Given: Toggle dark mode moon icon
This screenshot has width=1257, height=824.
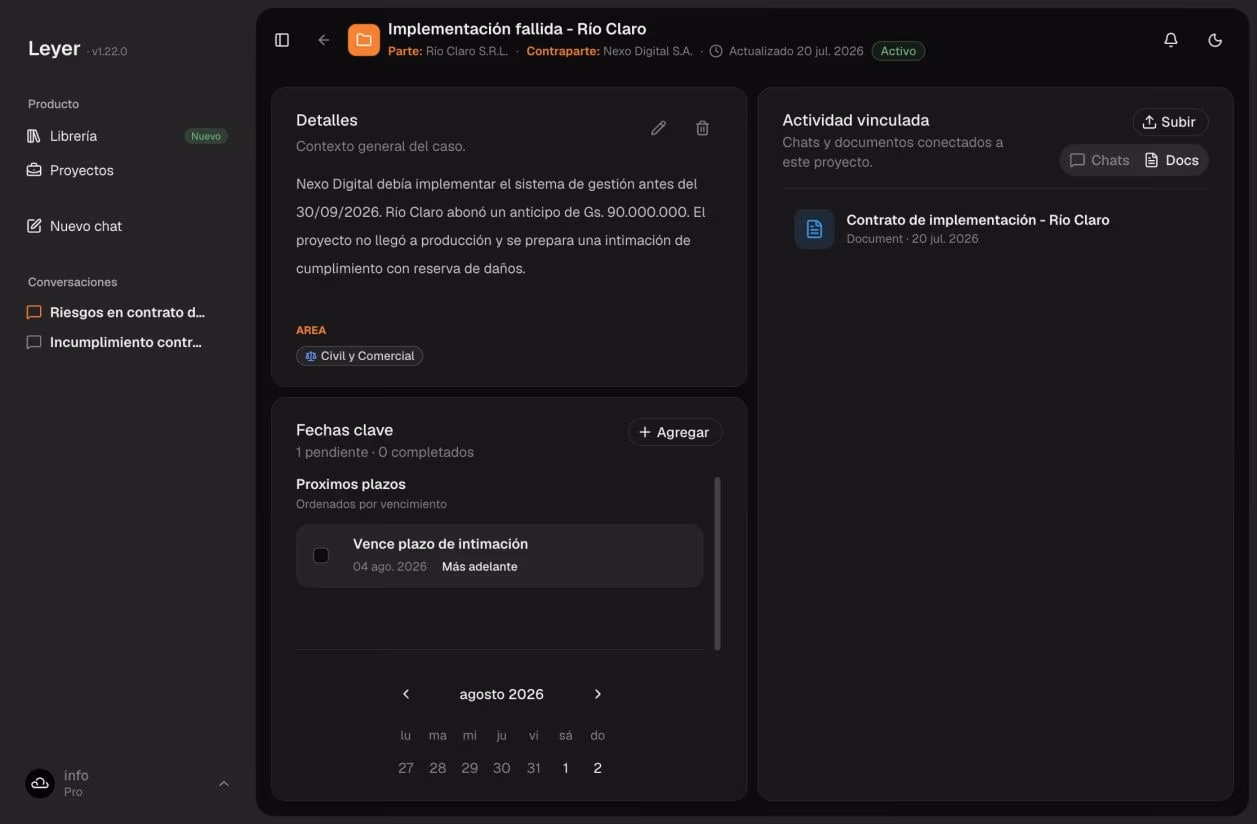Looking at the screenshot, I should [1215, 40].
